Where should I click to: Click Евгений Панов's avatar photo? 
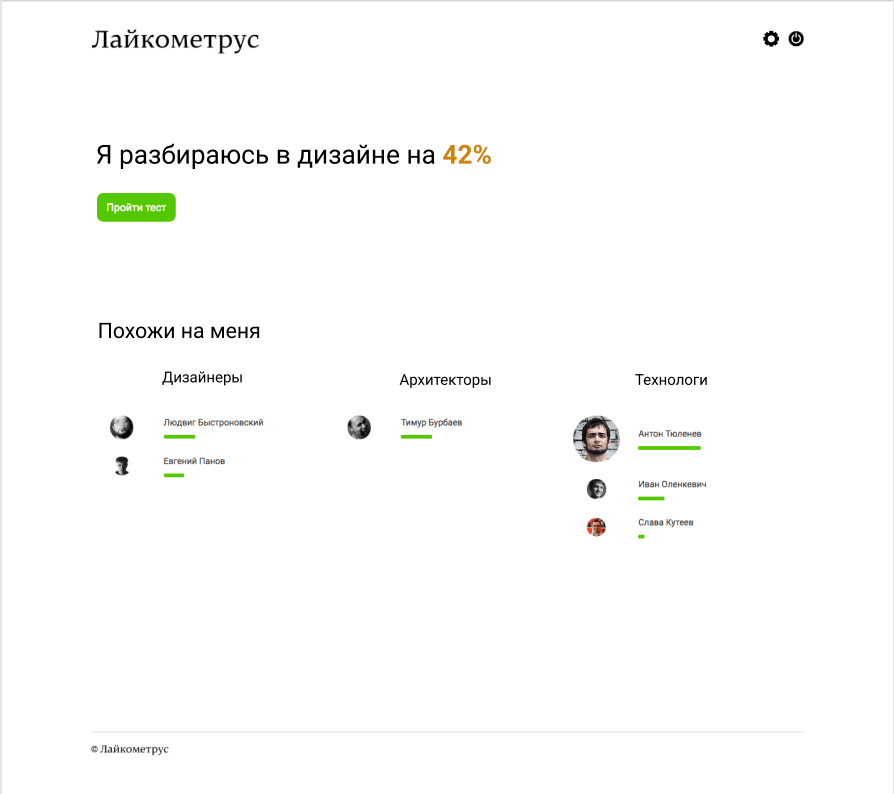[122, 466]
